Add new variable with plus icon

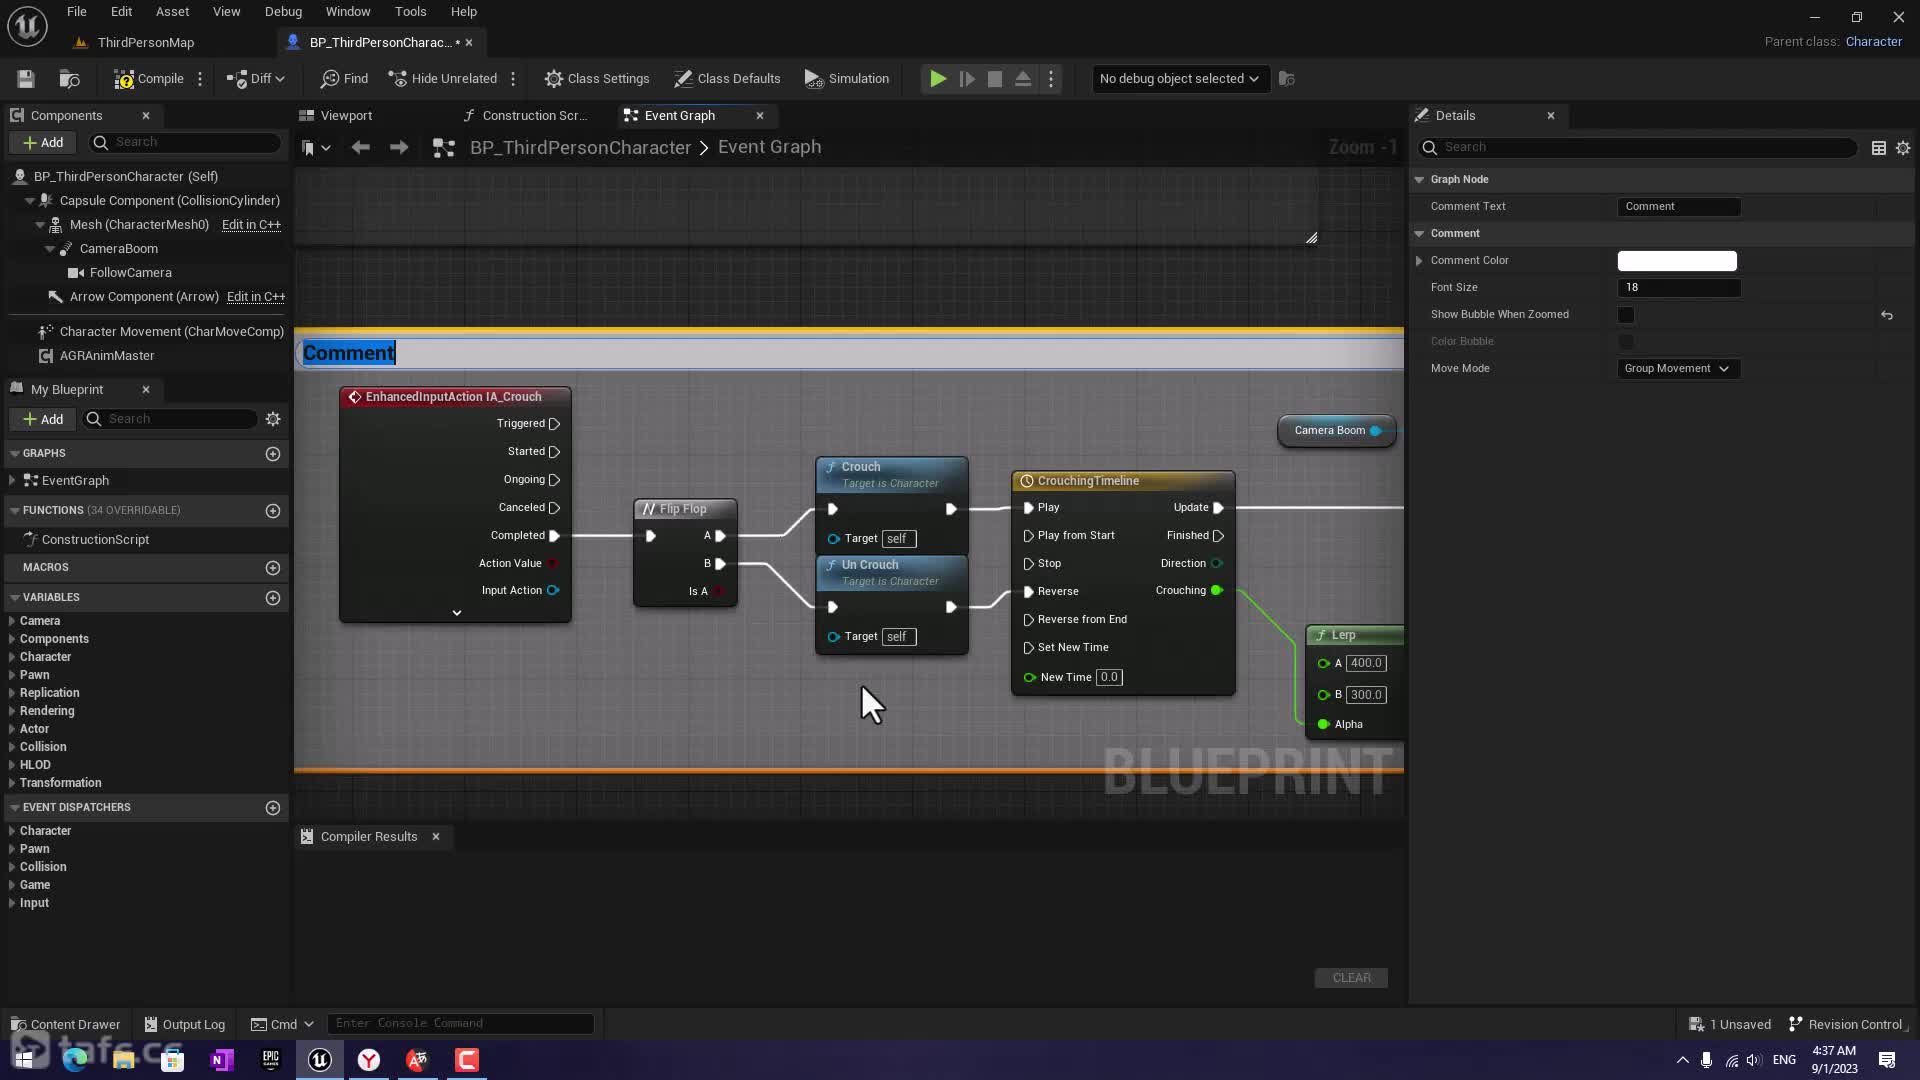point(273,598)
